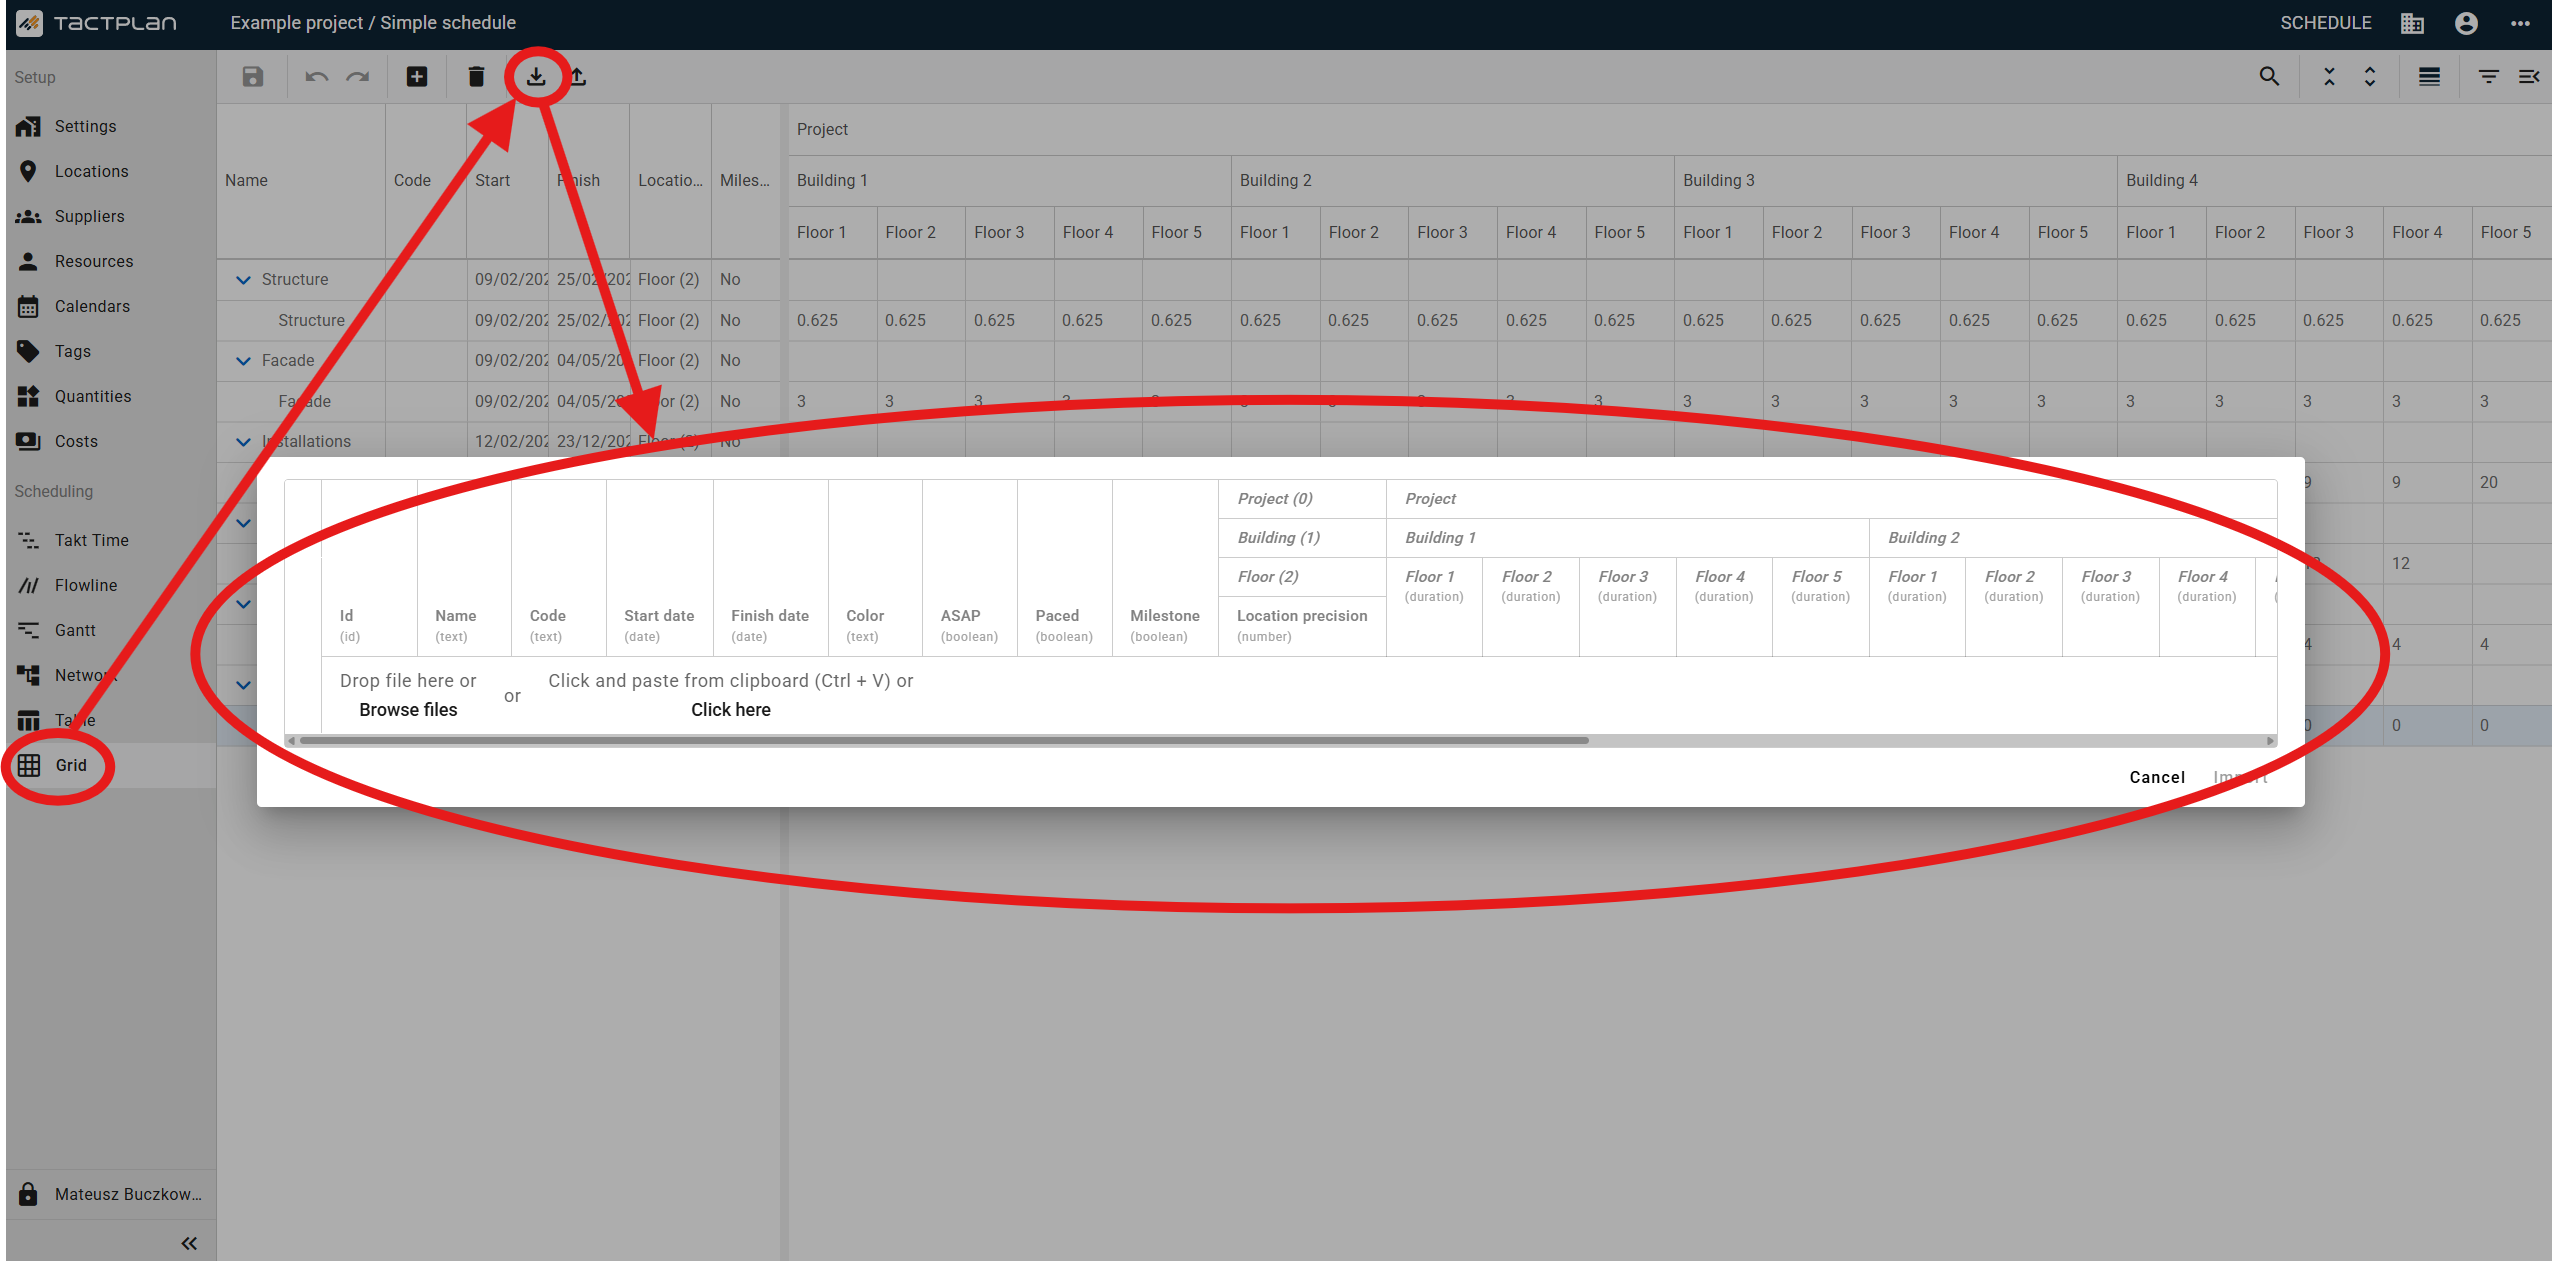2552x1261 pixels.
Task: Click the Code column header in grid
Action: (426, 180)
